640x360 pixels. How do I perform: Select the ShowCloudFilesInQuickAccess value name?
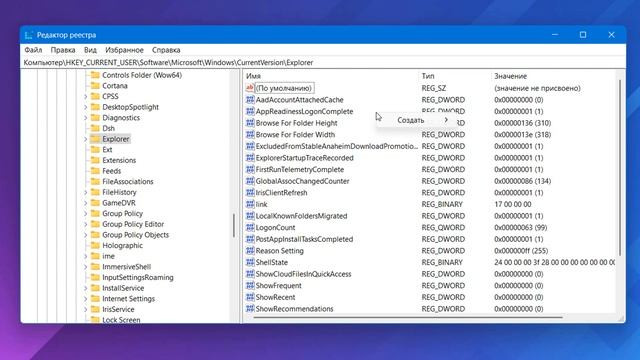(x=303, y=274)
